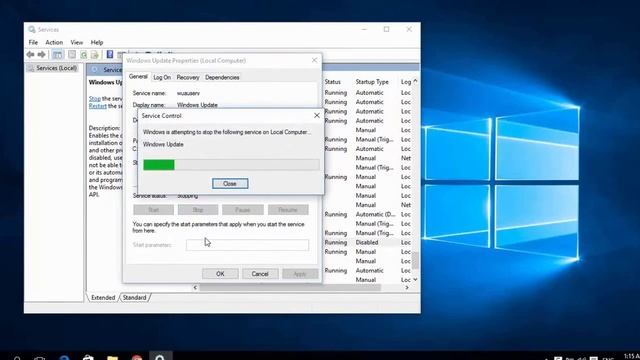640x360 pixels.
Task: Open File Explorer from the taskbar
Action: point(112,358)
